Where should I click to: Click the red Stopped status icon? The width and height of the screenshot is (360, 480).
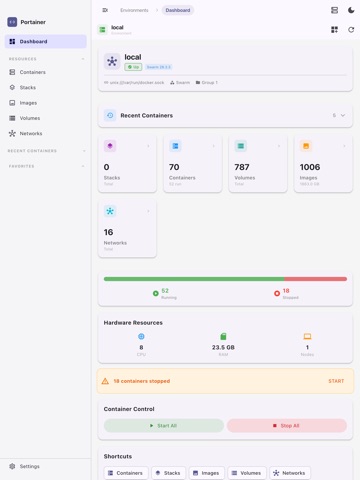click(x=277, y=293)
